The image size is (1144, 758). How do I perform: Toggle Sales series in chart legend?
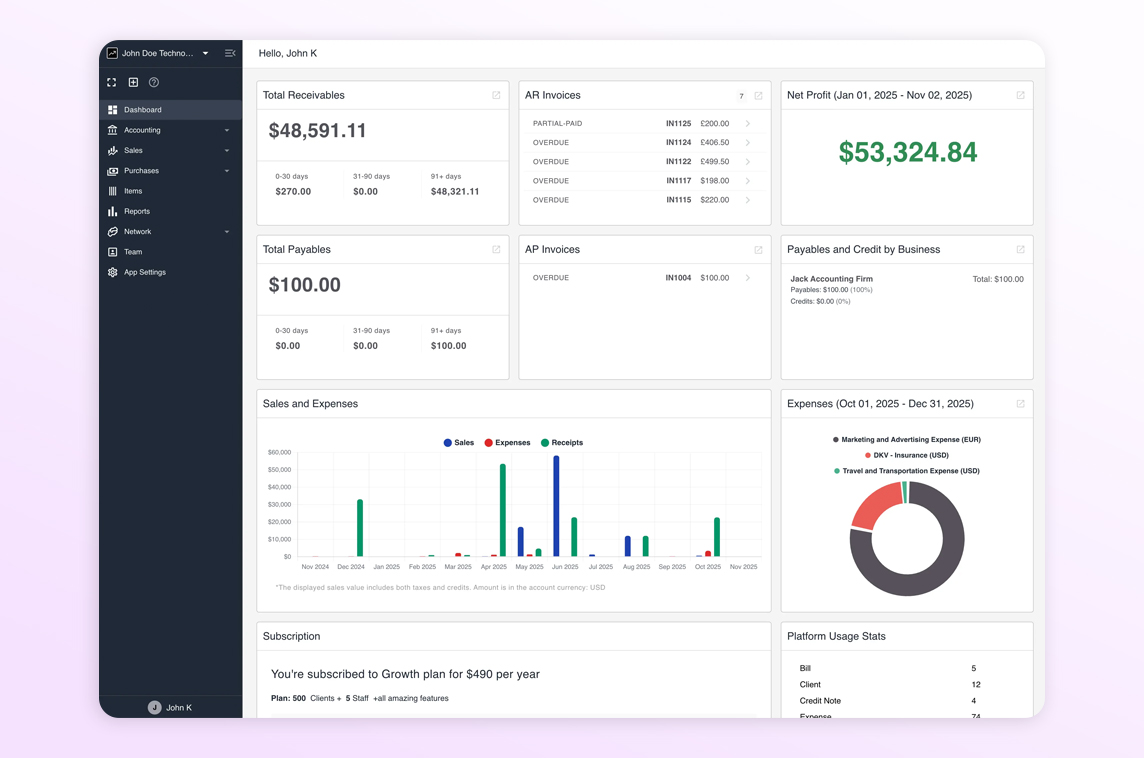459,442
